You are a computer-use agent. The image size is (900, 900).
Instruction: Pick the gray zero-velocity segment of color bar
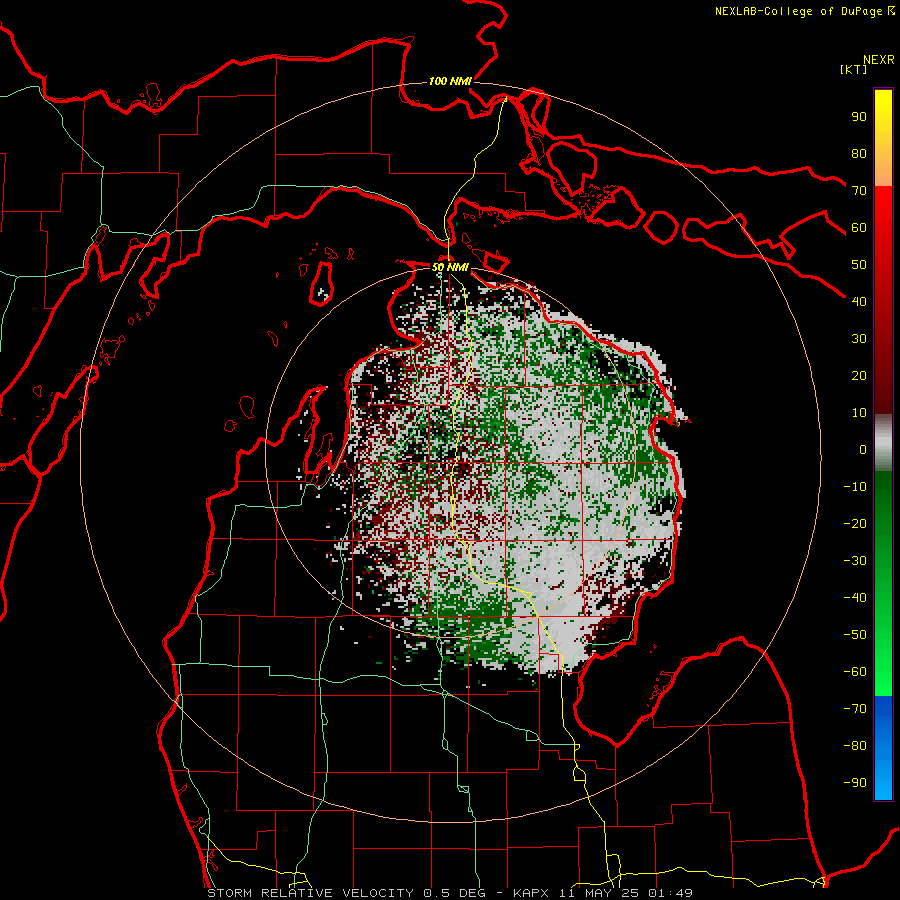pos(883,443)
